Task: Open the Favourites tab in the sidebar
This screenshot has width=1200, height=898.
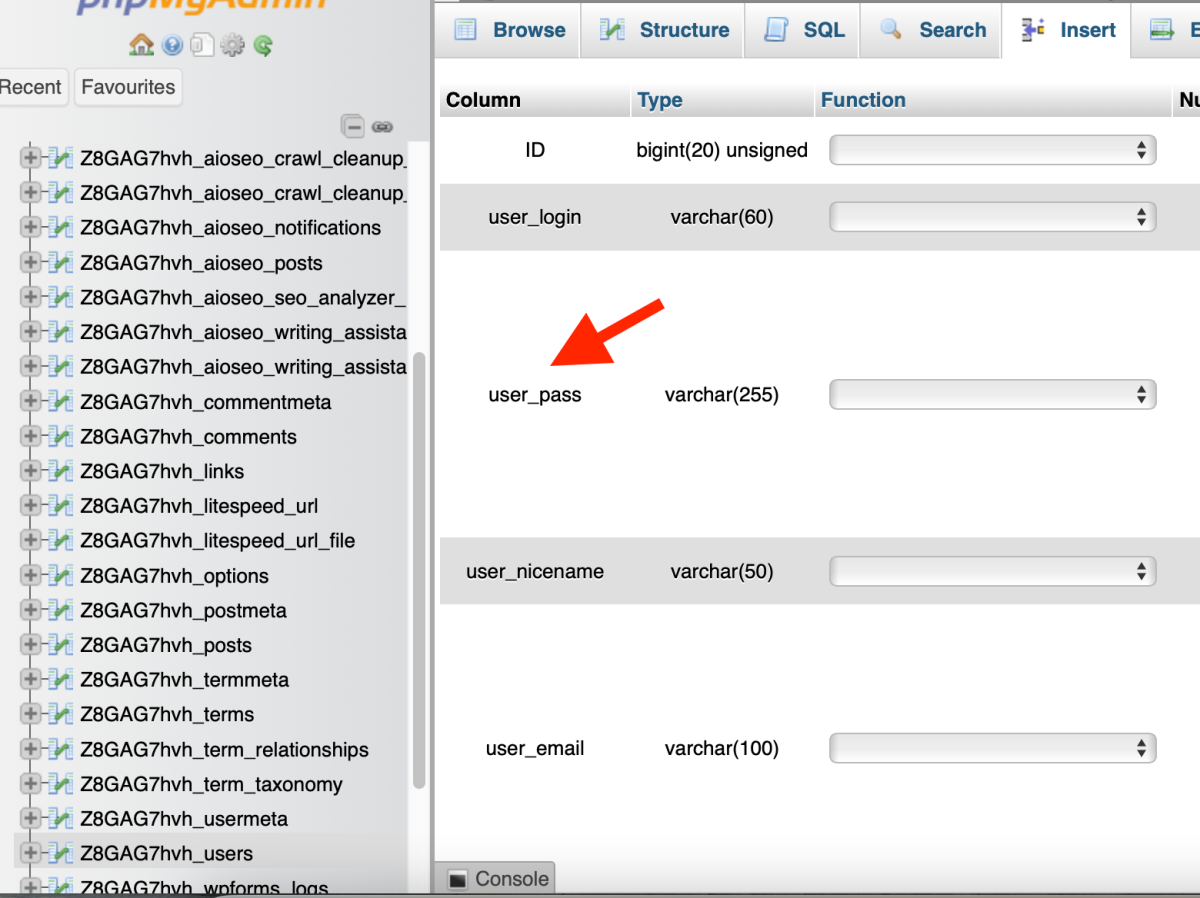Action: (x=127, y=87)
